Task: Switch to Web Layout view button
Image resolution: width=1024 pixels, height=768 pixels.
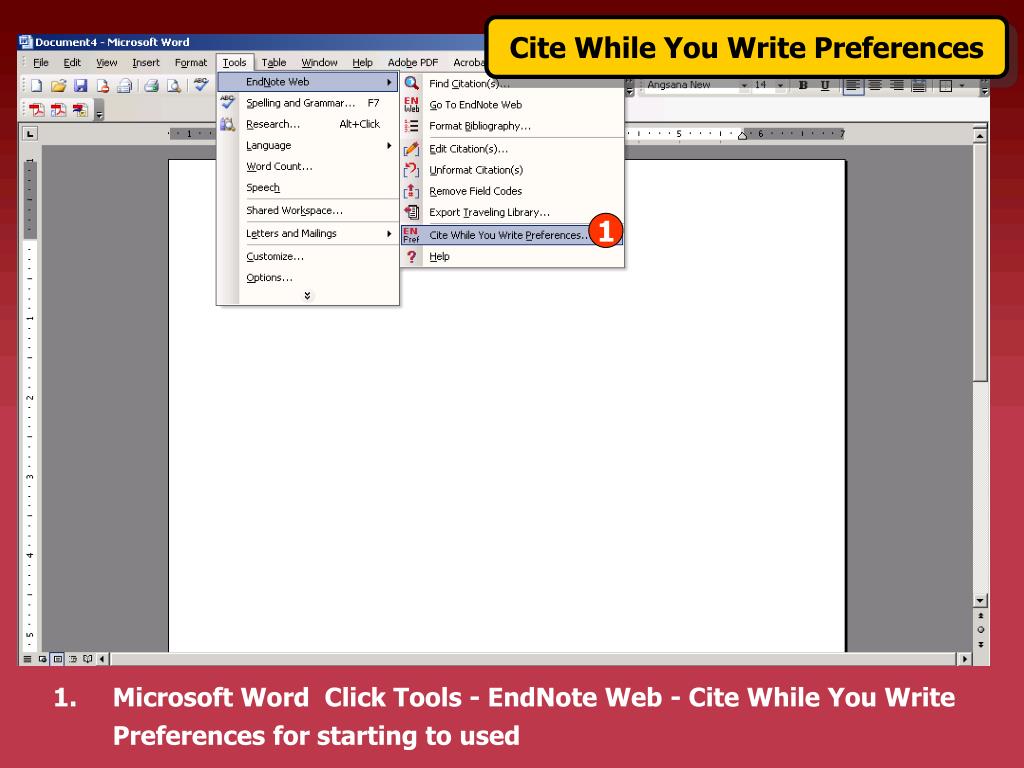Action: tap(42, 659)
